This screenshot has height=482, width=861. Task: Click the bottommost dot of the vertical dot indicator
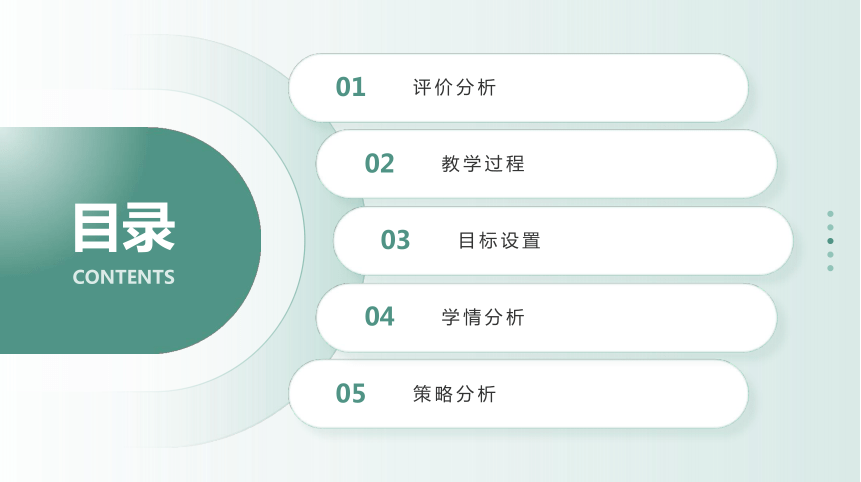830,268
